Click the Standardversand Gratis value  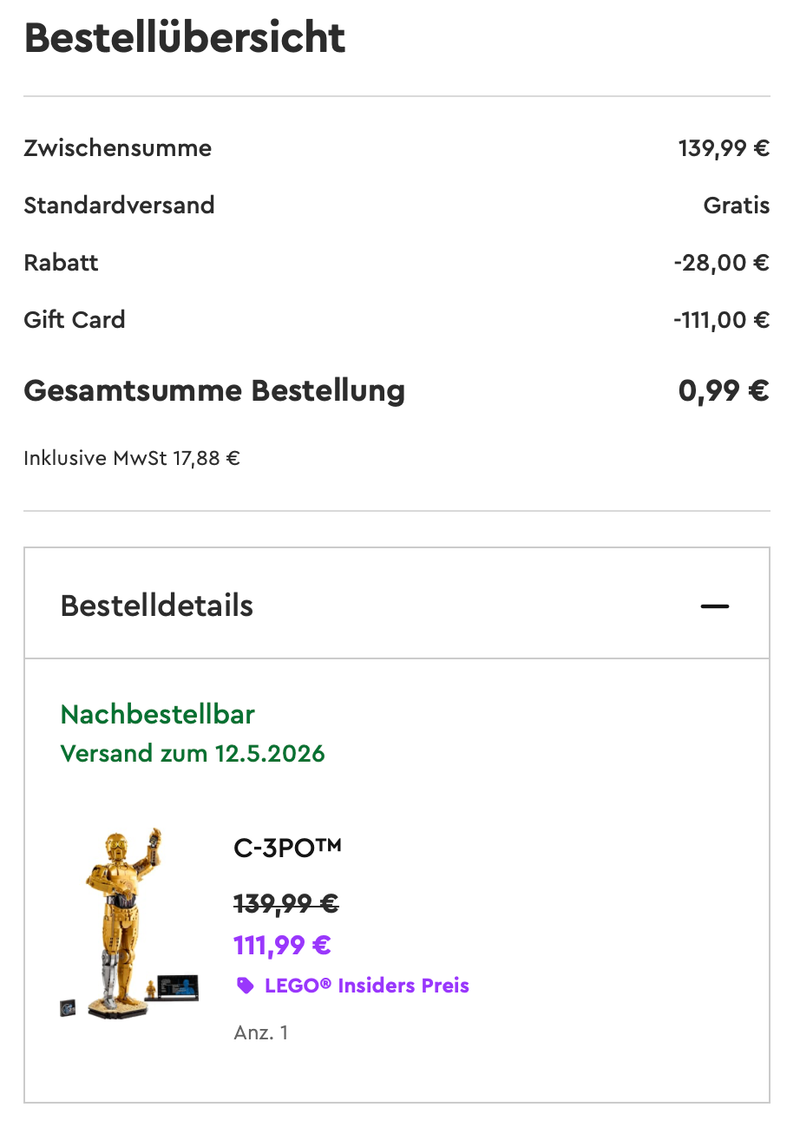tap(736, 205)
